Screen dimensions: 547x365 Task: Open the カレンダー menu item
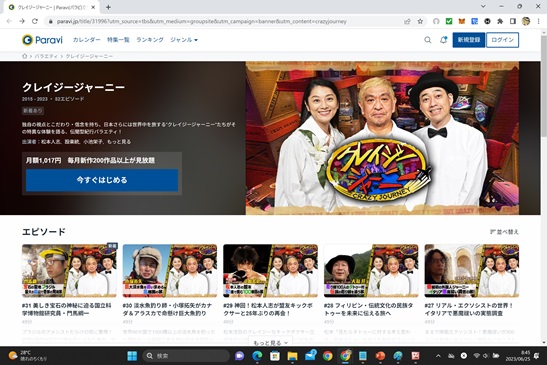87,40
